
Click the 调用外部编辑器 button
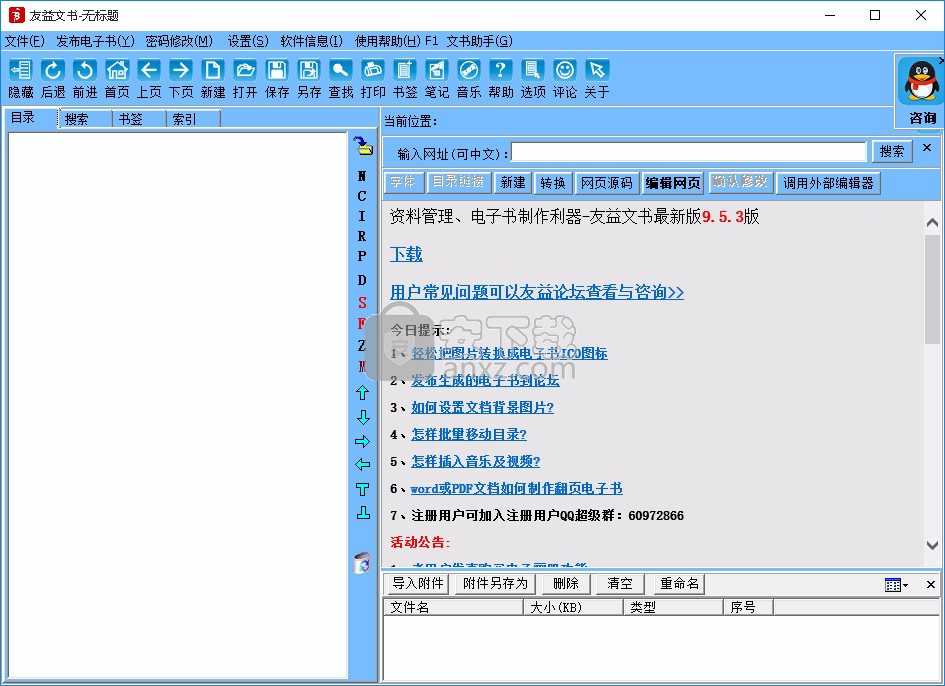click(828, 183)
